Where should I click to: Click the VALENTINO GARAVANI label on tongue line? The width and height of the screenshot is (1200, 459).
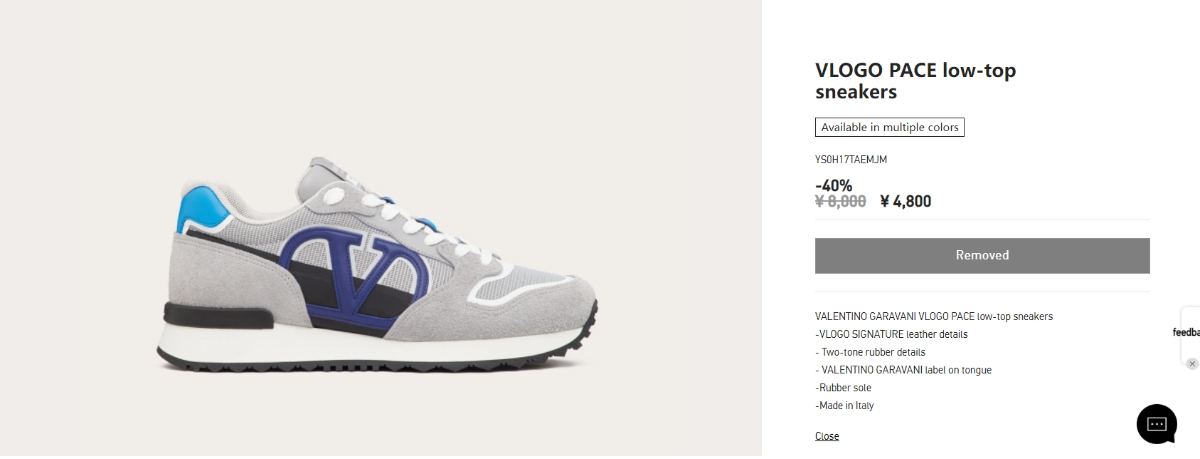click(903, 370)
